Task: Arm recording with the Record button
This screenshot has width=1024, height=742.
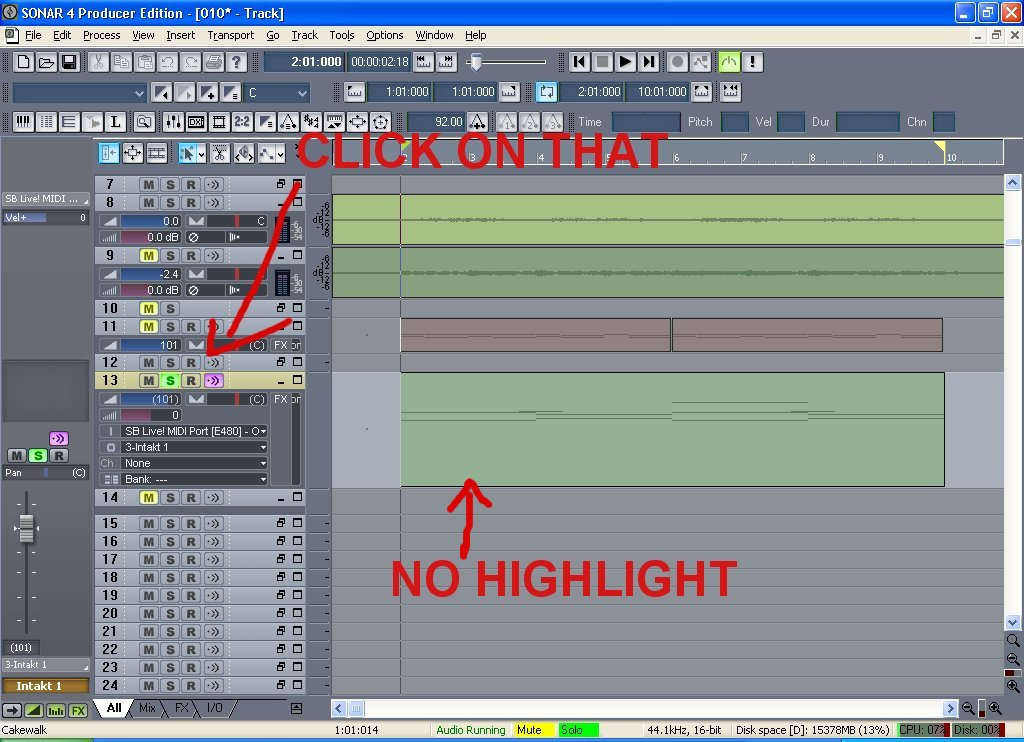Action: click(x=677, y=62)
